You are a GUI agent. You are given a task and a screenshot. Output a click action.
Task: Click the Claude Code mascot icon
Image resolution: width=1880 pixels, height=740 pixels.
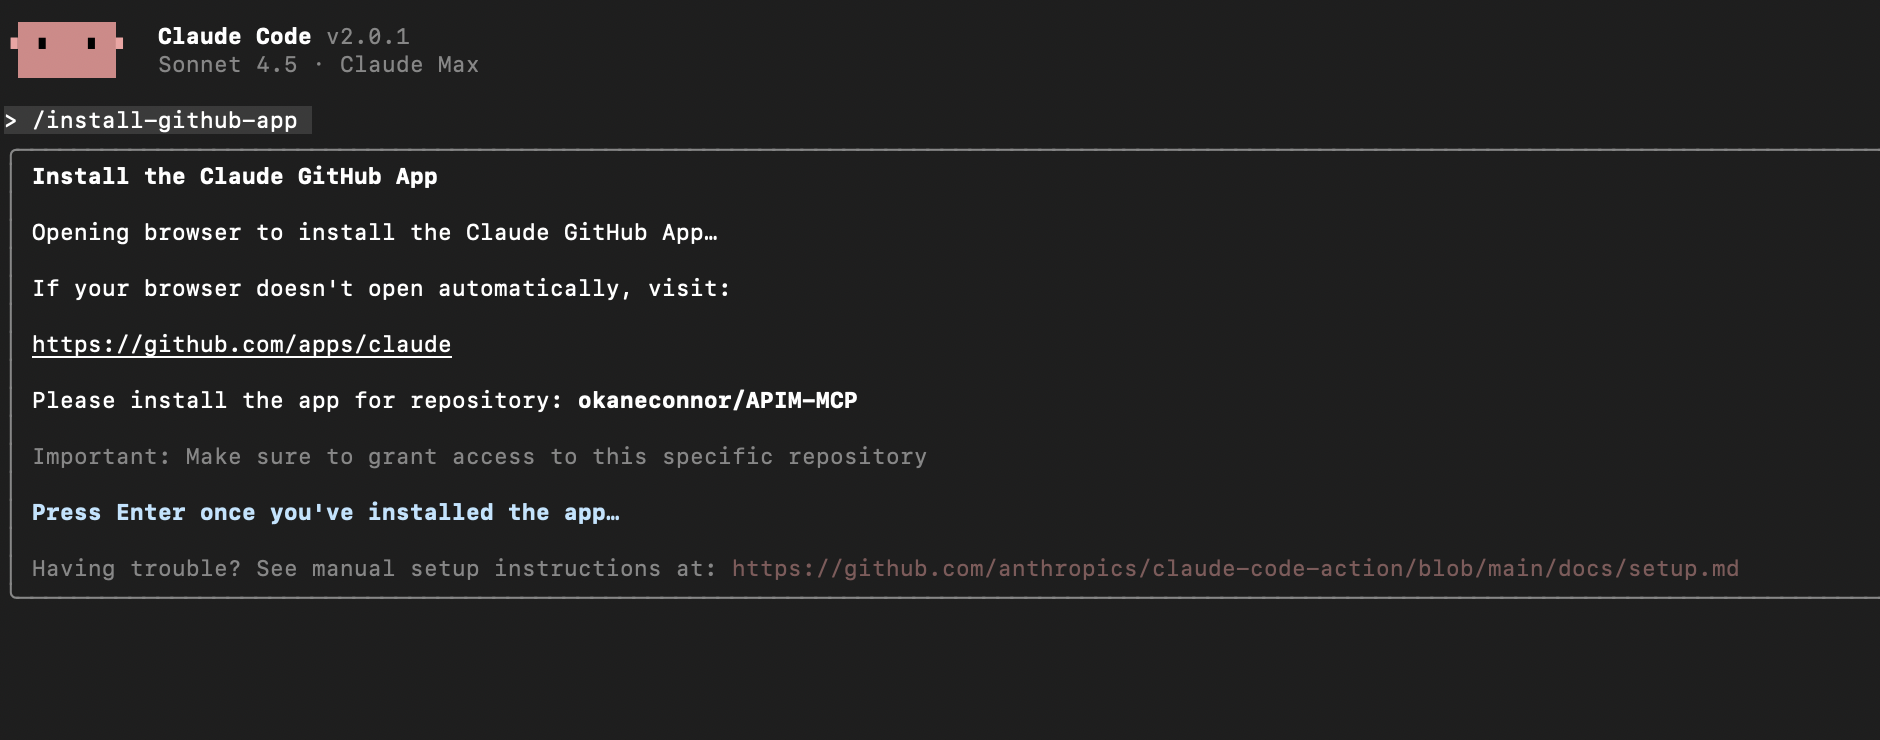tap(66, 50)
